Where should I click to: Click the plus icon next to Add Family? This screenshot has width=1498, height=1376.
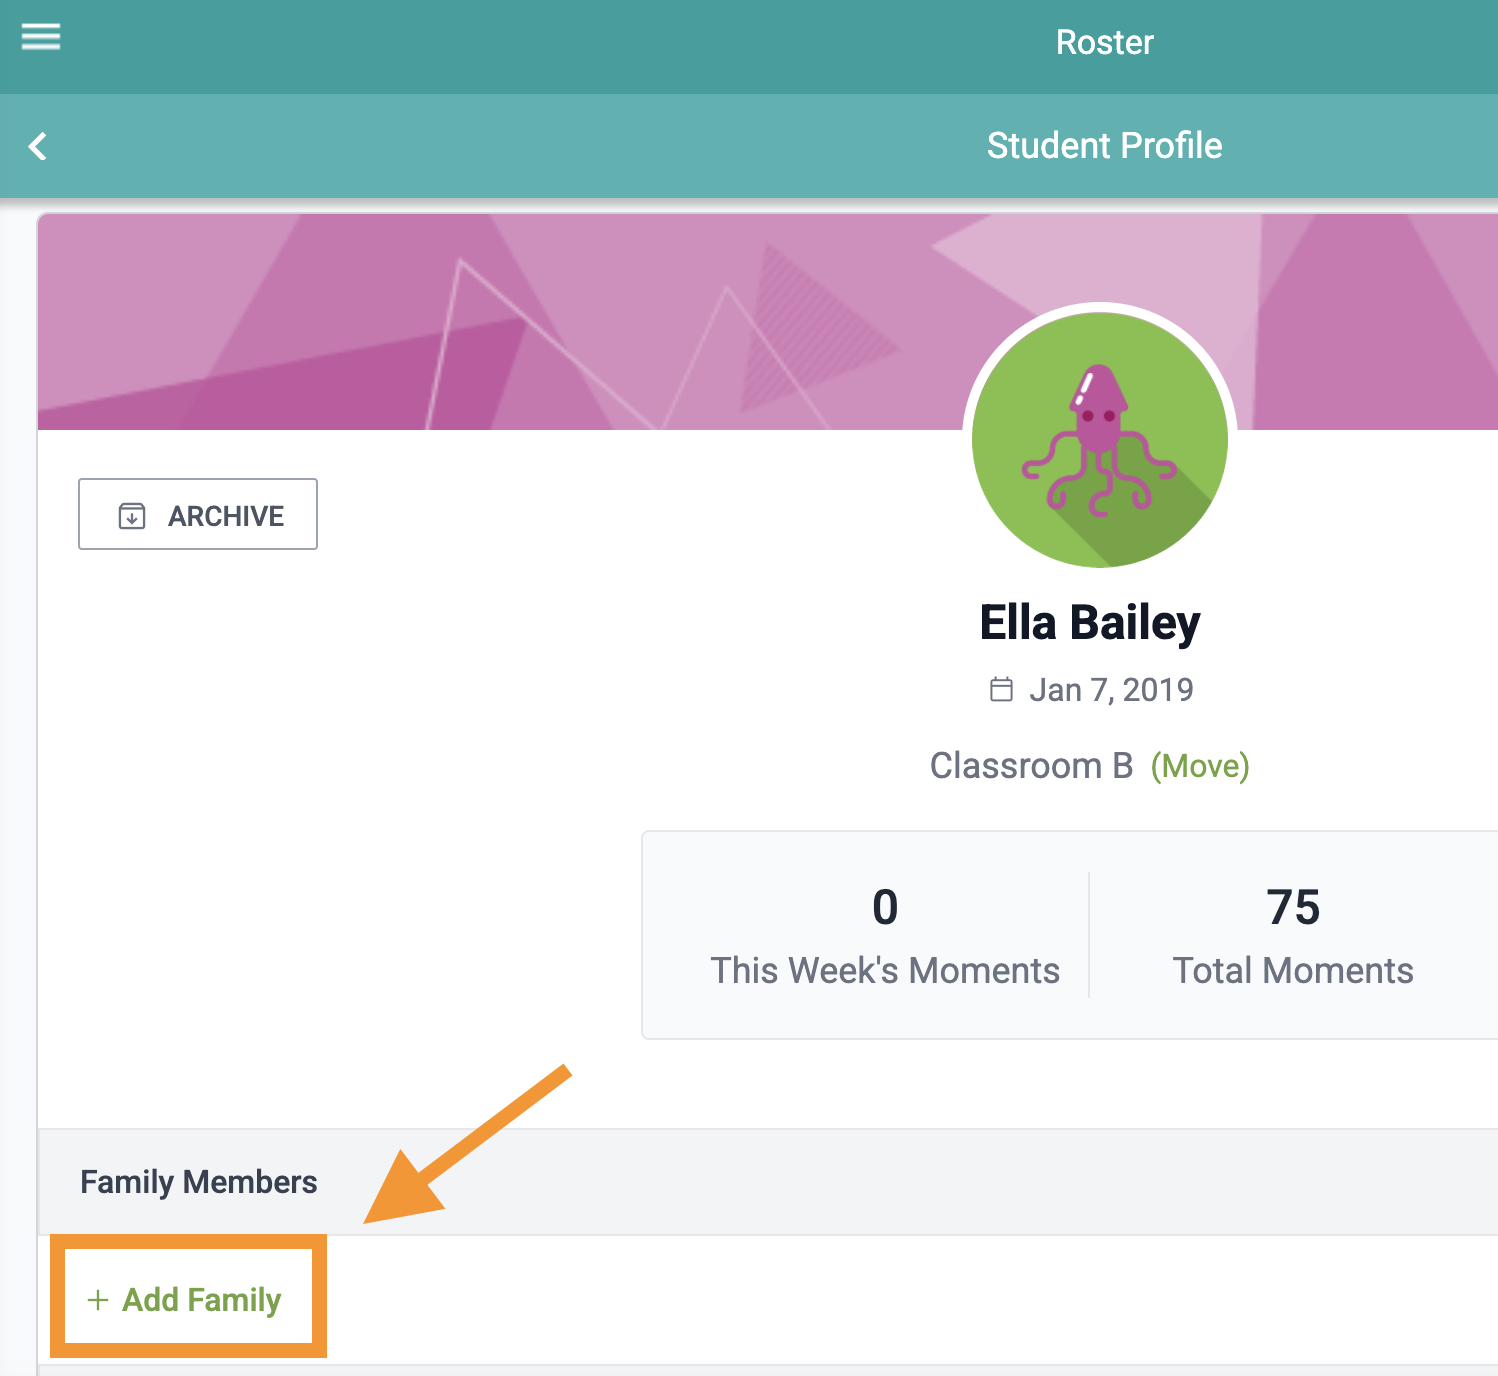pyautogui.click(x=98, y=1300)
